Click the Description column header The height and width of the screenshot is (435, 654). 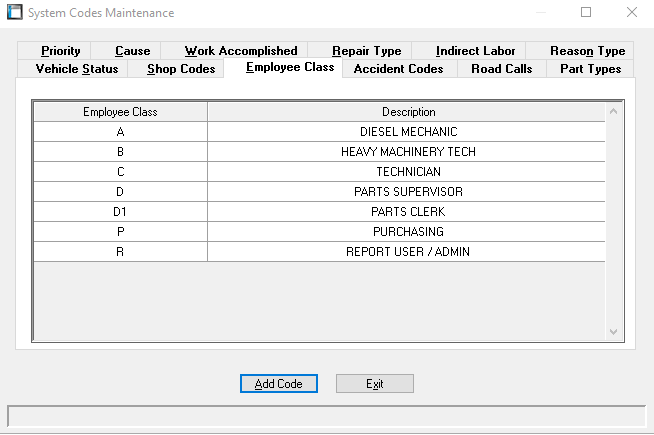407,112
